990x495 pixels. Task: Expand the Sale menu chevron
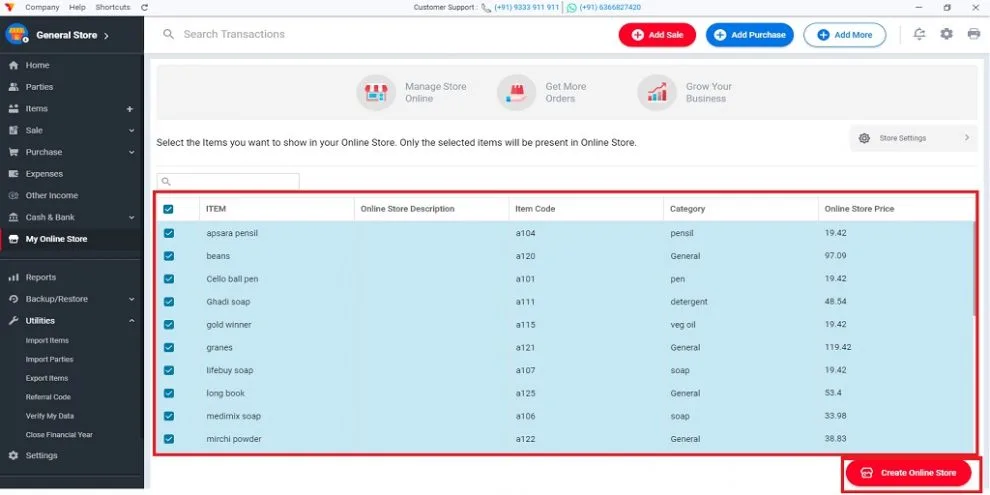click(131, 131)
